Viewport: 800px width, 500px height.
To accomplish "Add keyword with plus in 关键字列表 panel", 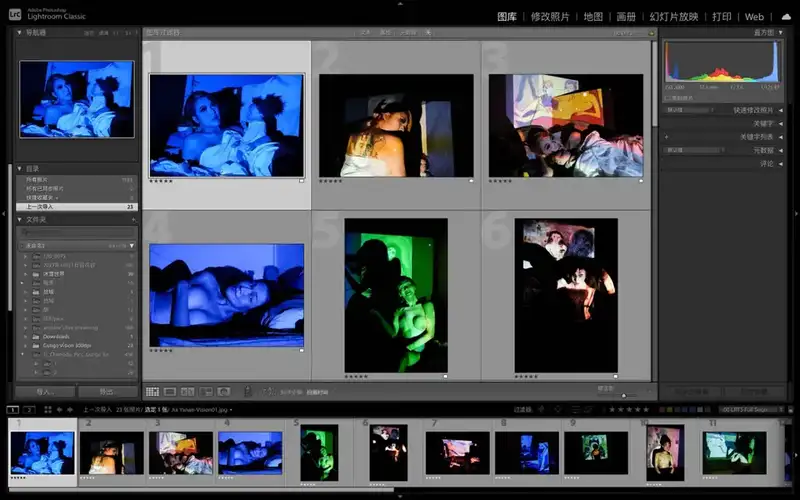I will click(666, 137).
